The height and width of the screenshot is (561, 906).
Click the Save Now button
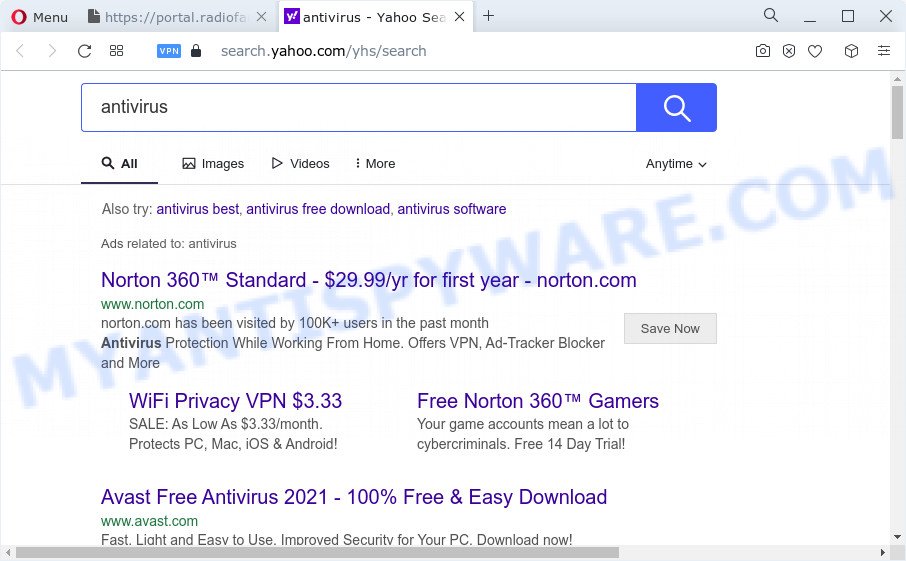click(x=670, y=329)
